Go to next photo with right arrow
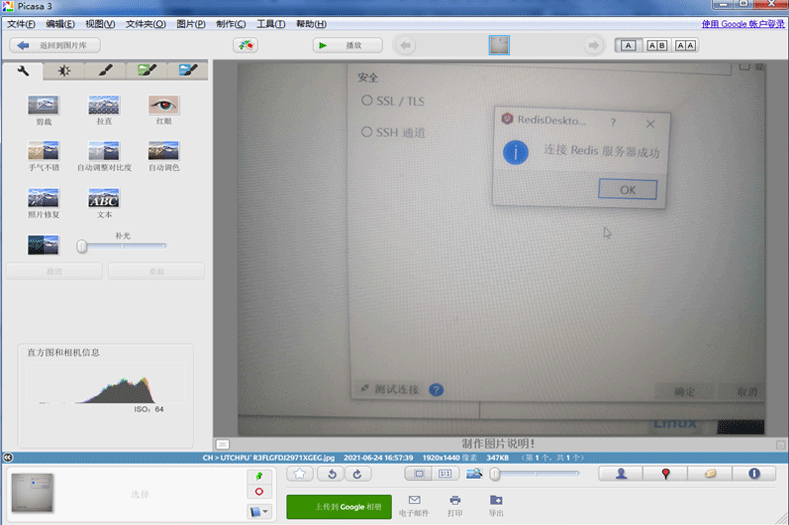 click(594, 45)
